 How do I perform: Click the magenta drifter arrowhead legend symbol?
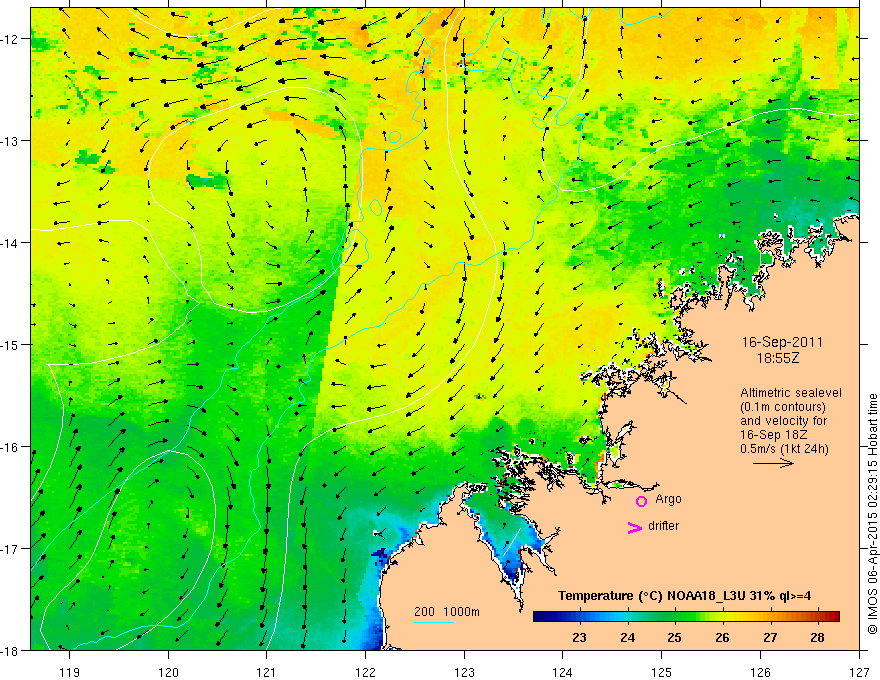635,527
